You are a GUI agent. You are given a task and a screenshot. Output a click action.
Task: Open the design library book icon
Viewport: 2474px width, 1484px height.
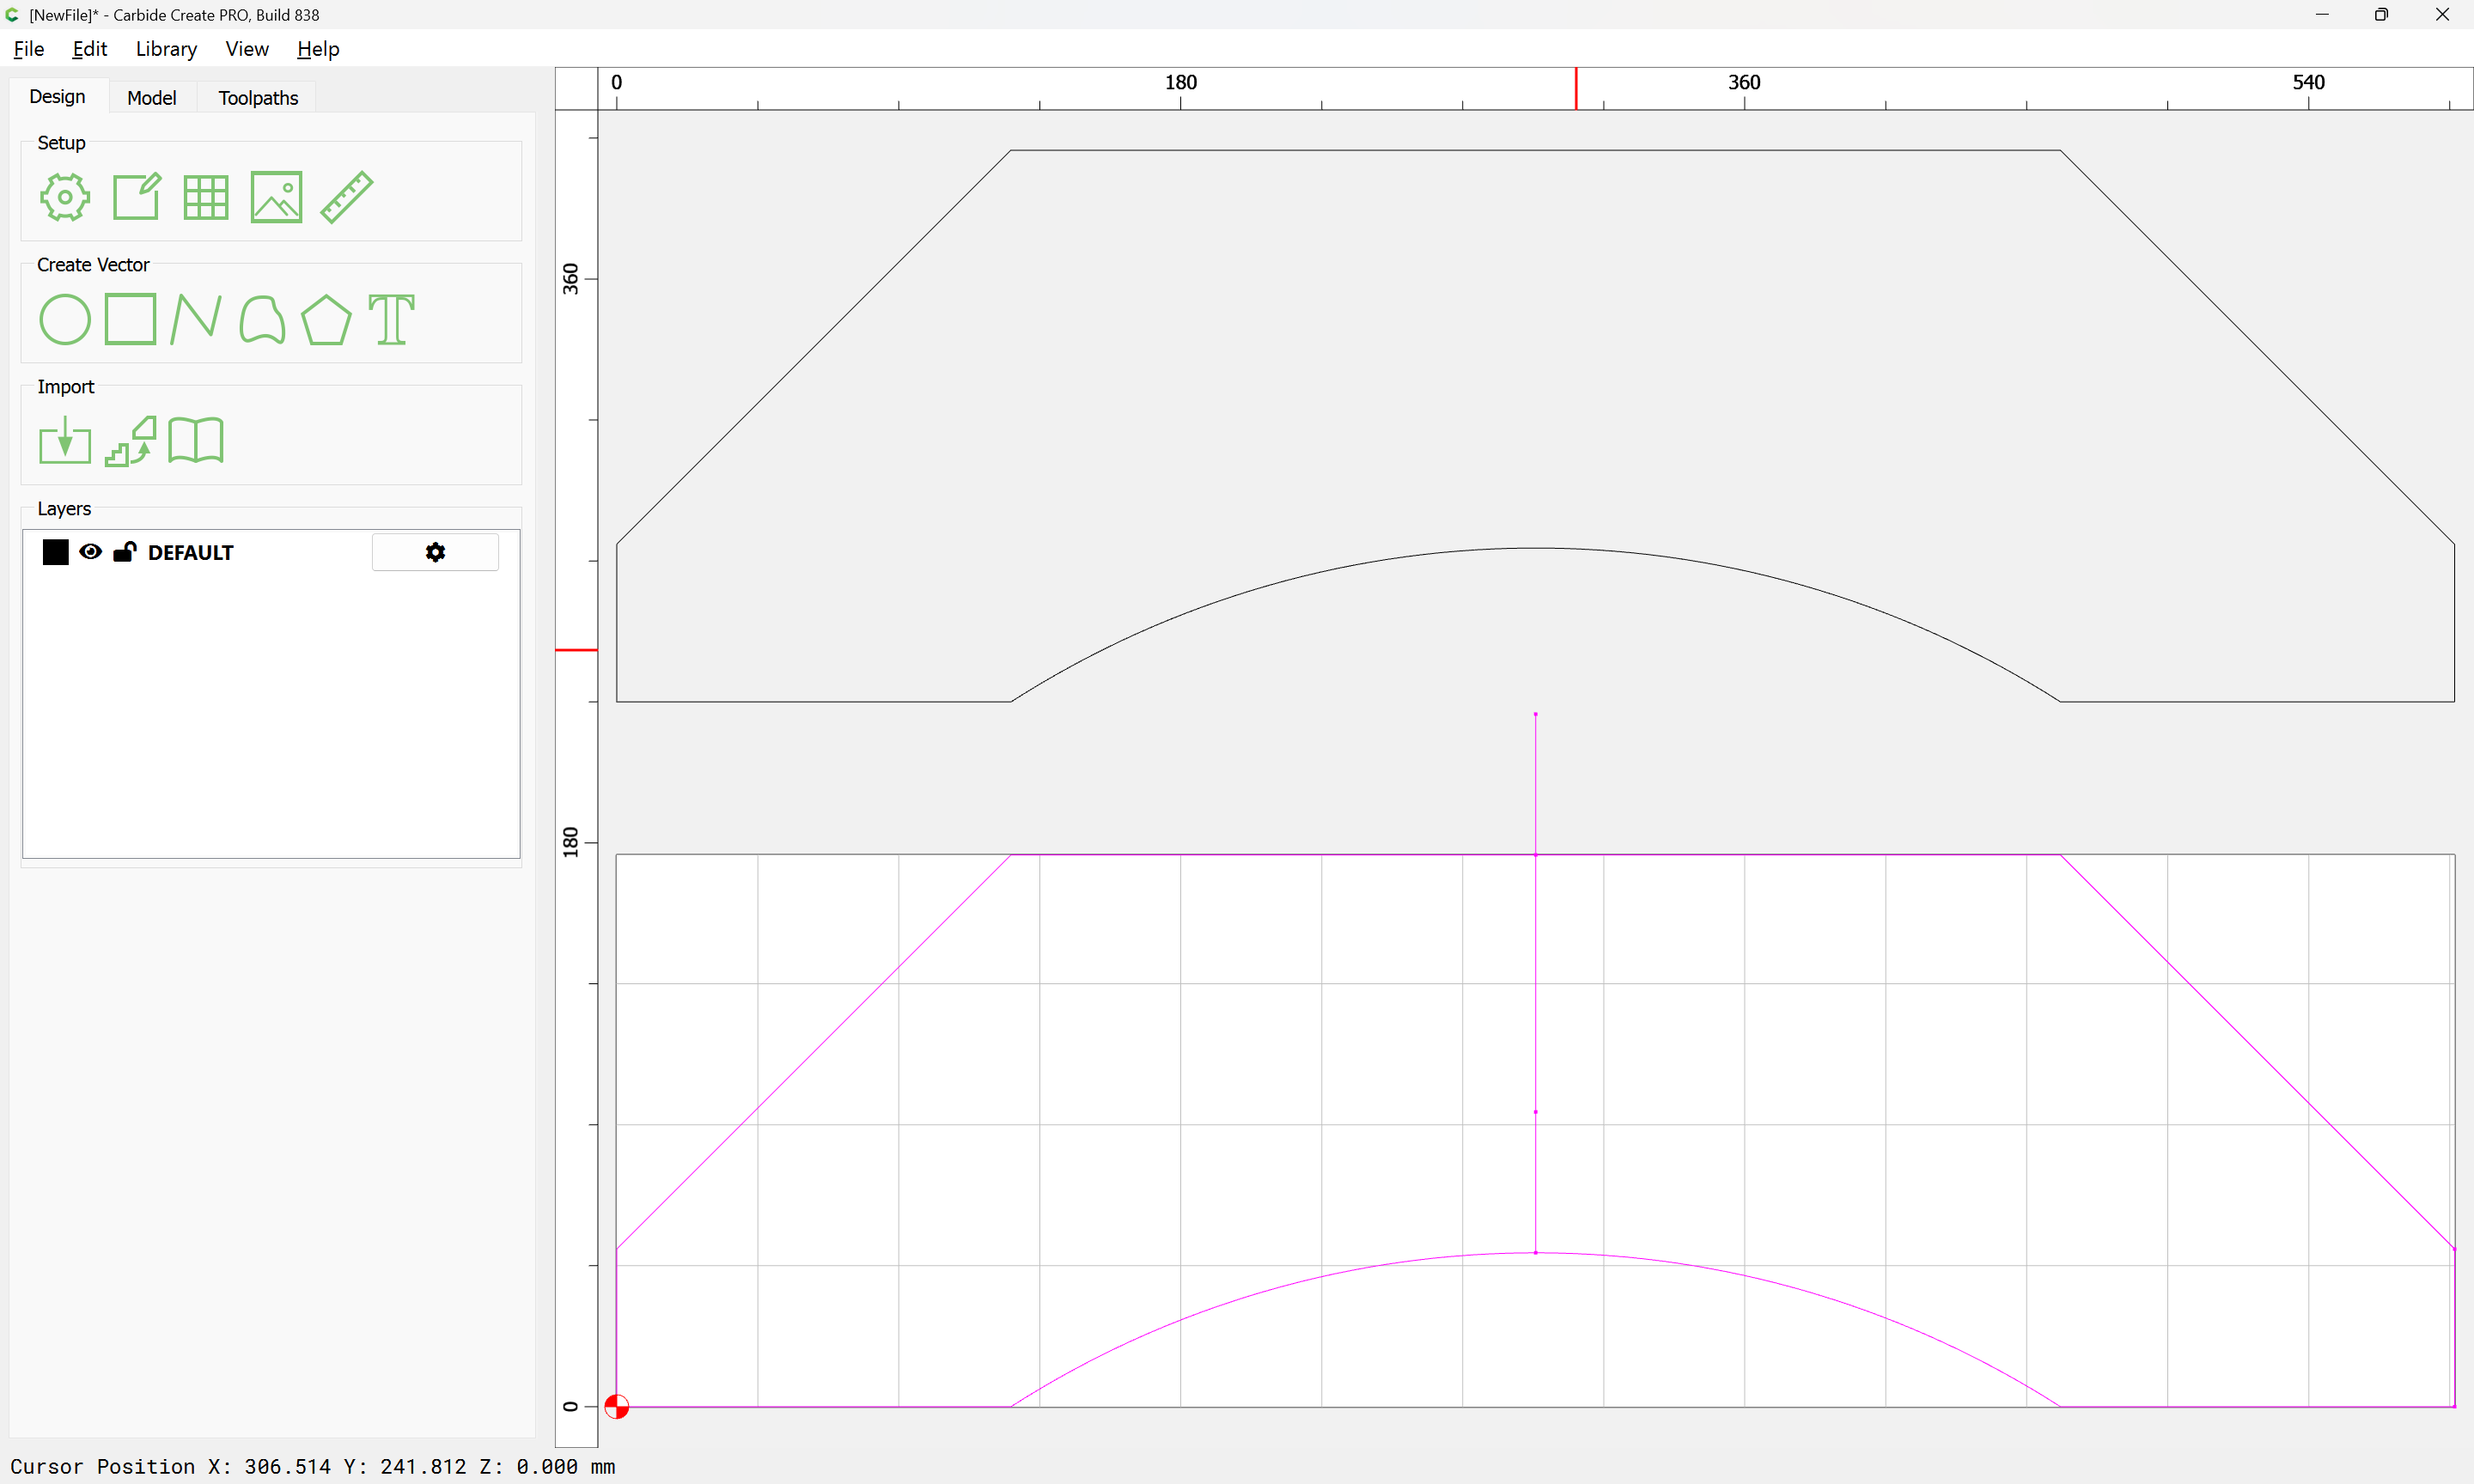(196, 441)
